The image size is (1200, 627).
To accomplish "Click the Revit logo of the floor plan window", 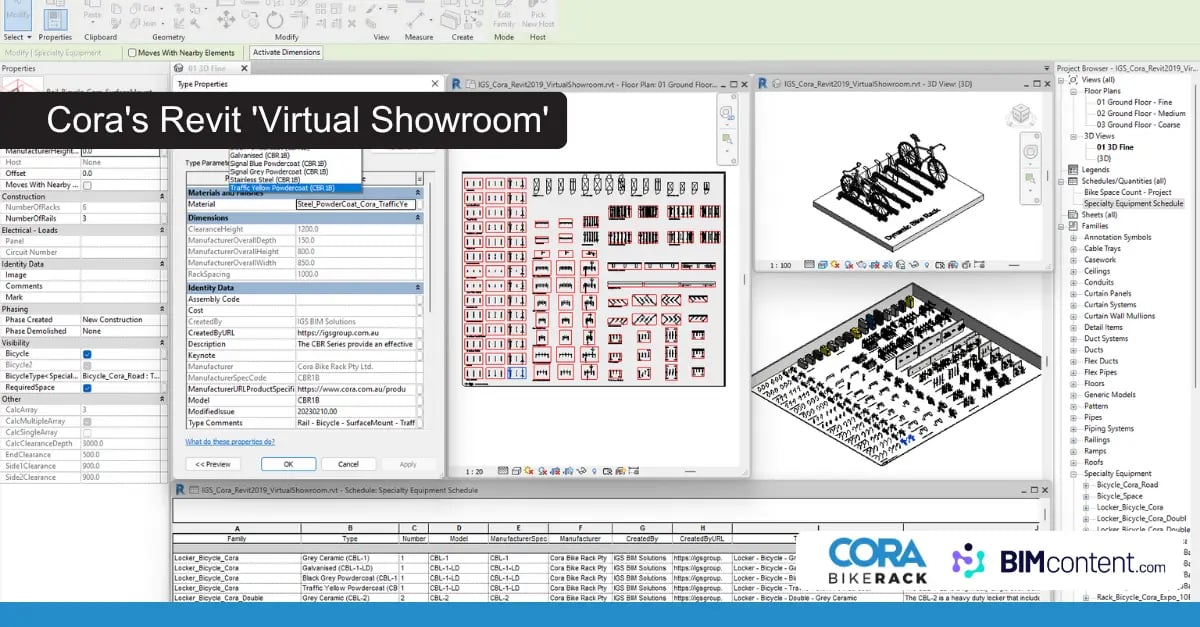I will click(x=456, y=85).
